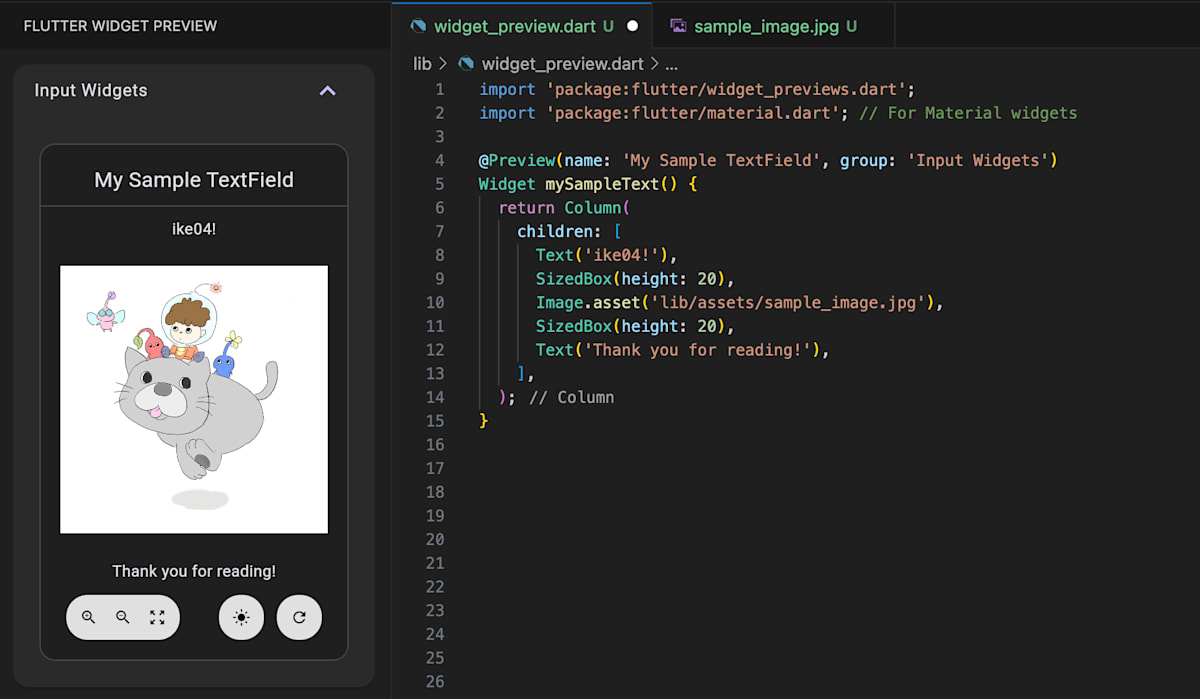This screenshot has height=699, width=1200.
Task: Click the 'return Column(' code on line 6
Action: point(565,208)
